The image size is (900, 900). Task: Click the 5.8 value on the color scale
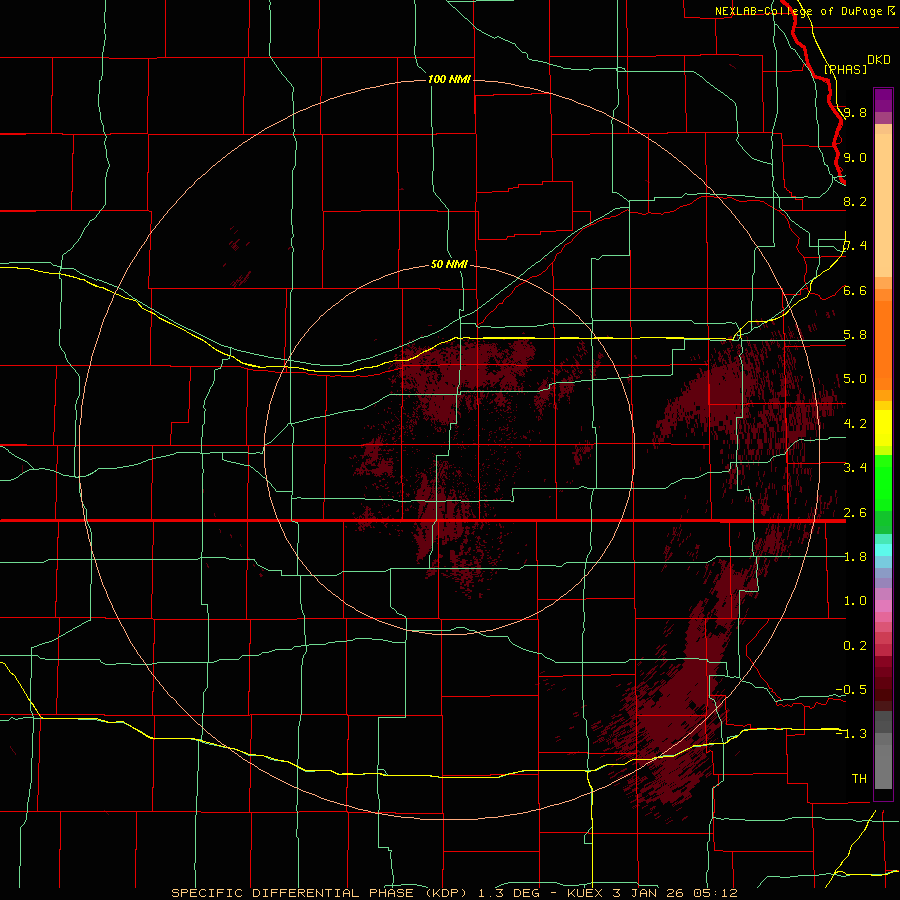pos(855,335)
